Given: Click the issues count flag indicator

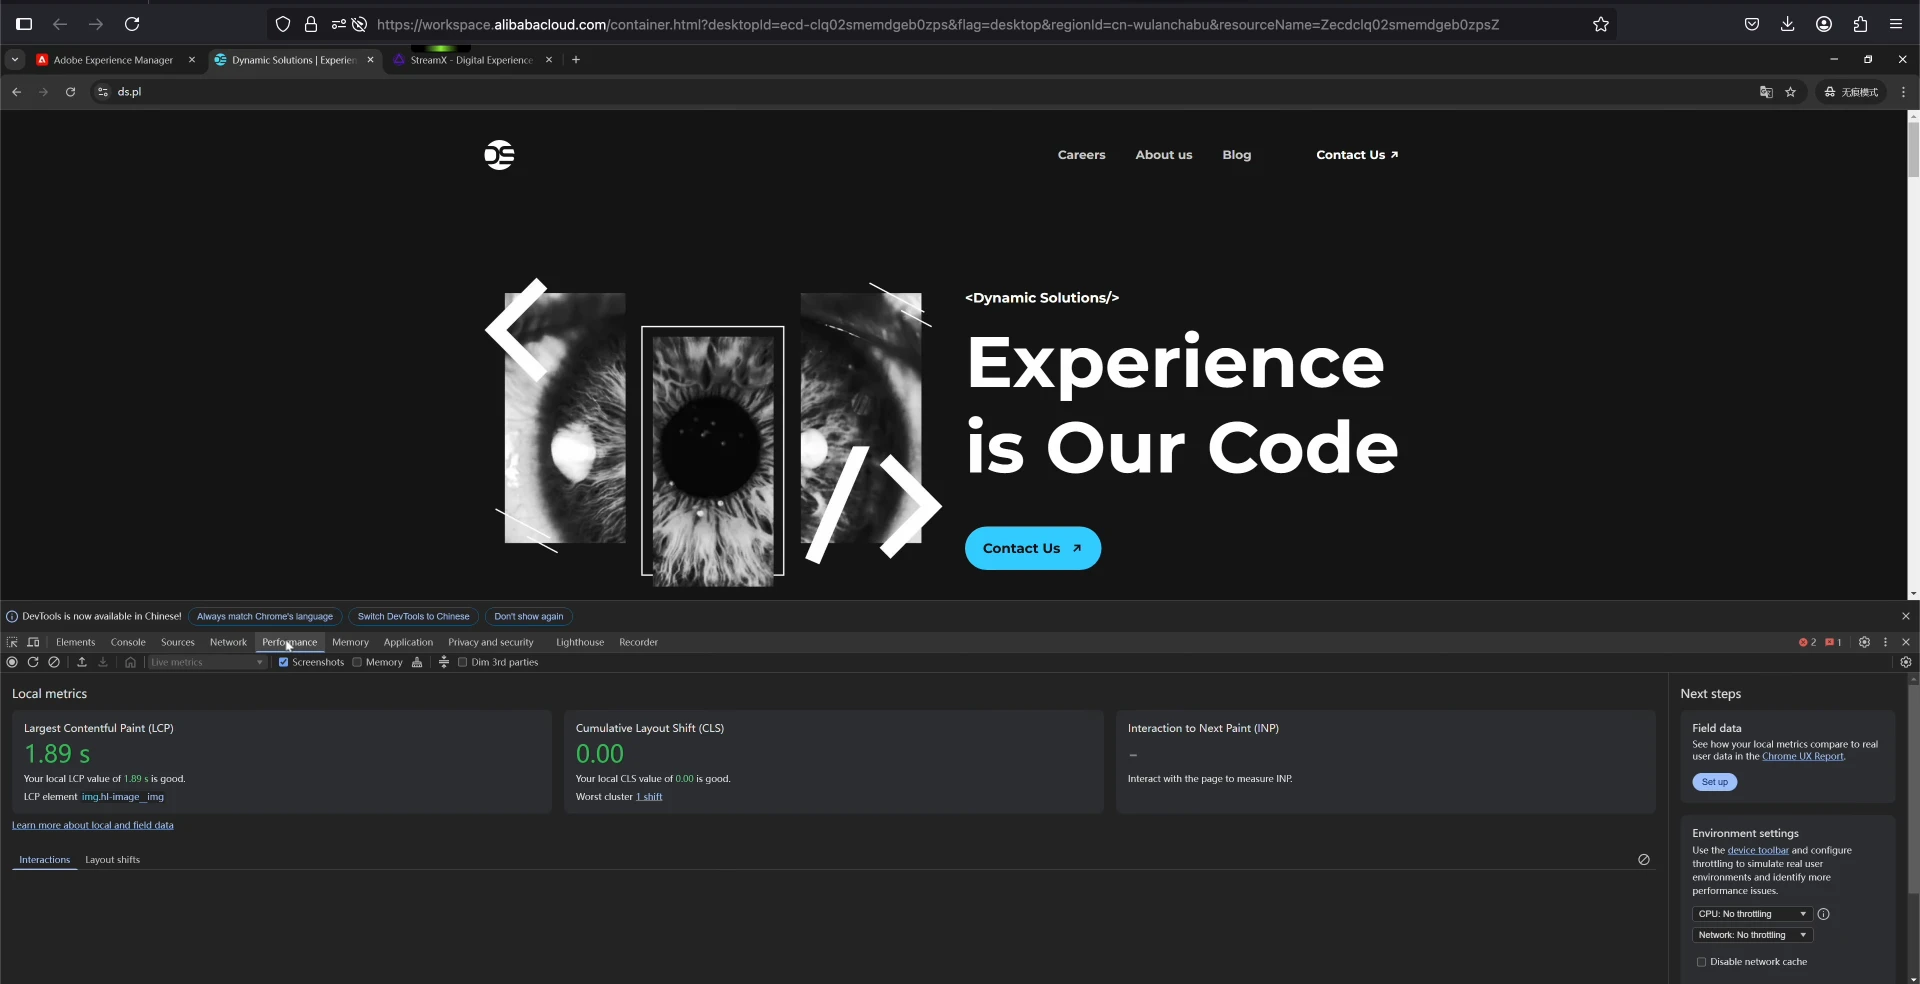Looking at the screenshot, I should point(1833,642).
